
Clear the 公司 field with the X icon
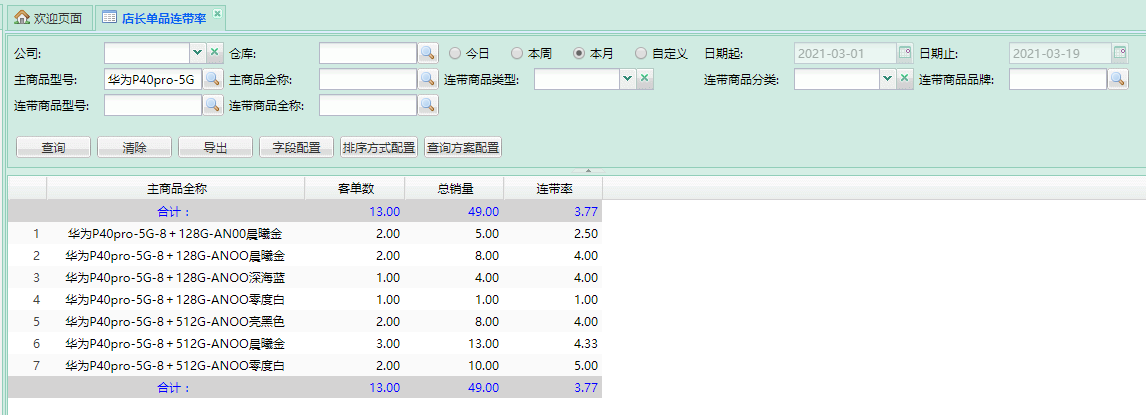[214, 53]
